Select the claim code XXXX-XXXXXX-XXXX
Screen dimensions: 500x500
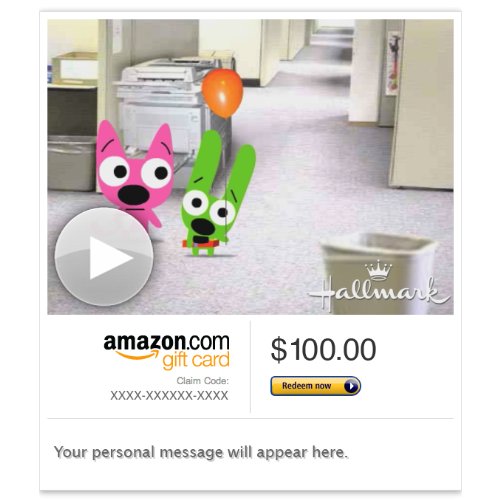(169, 396)
